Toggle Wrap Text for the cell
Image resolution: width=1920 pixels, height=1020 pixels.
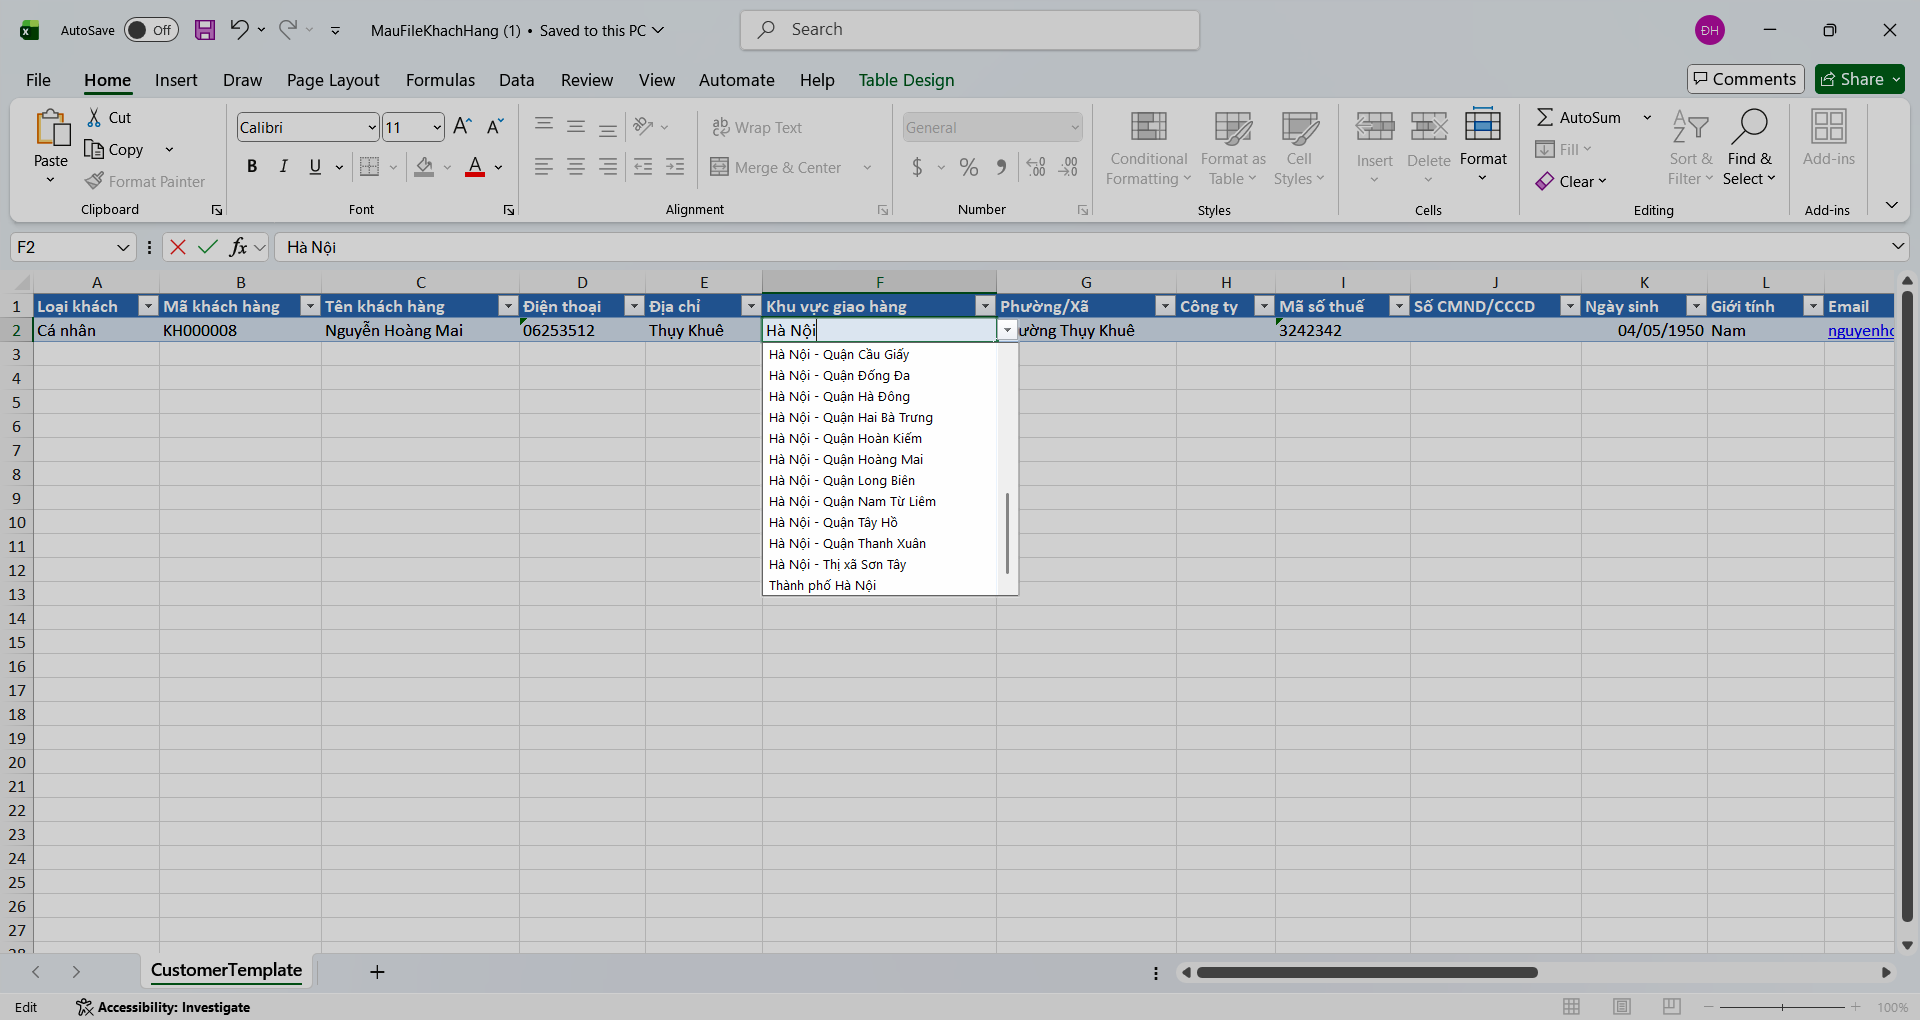[757, 127]
